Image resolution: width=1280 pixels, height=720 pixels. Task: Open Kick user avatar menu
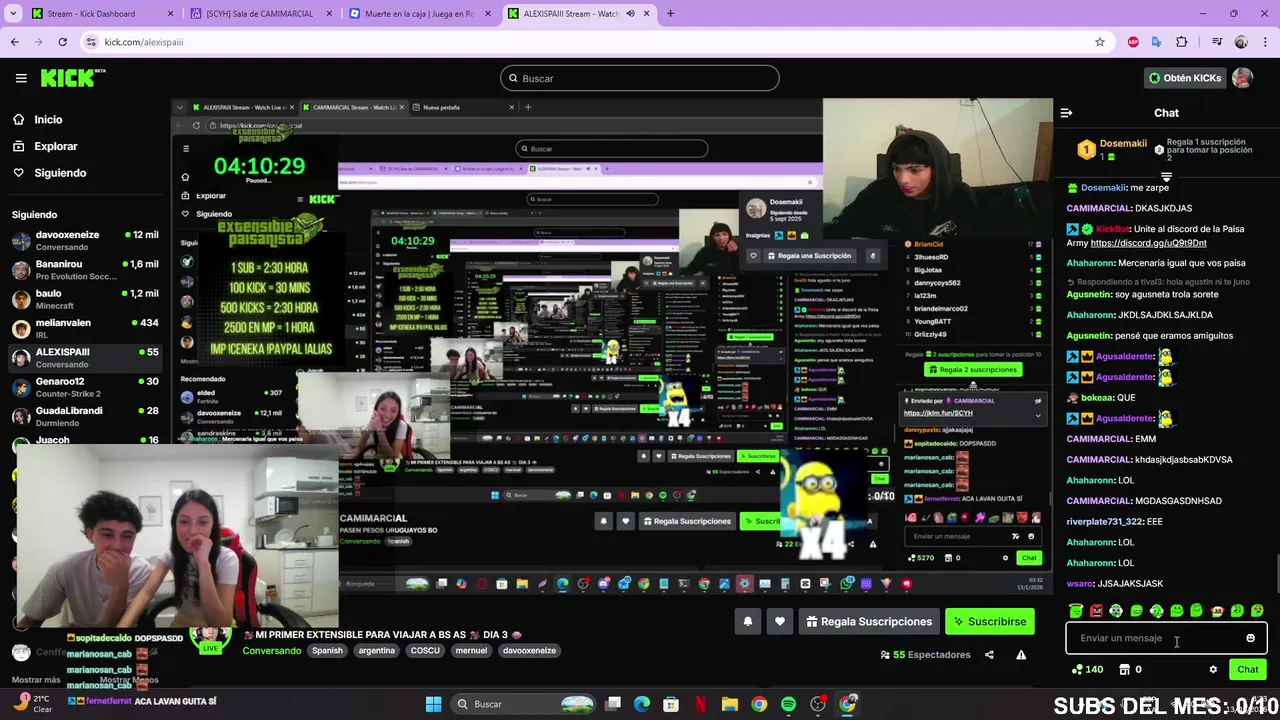click(1242, 78)
